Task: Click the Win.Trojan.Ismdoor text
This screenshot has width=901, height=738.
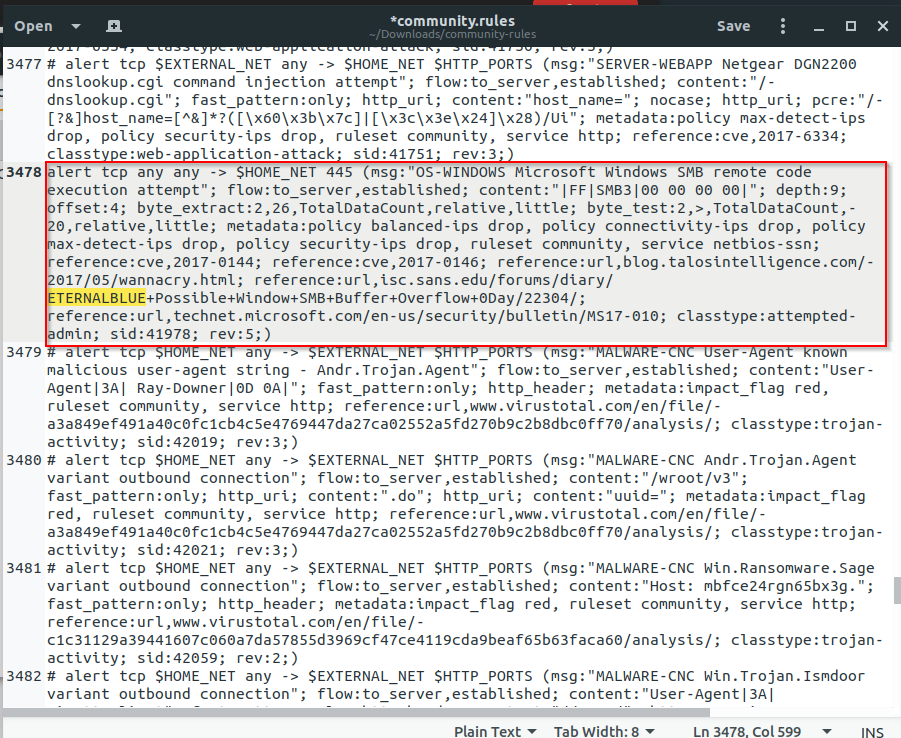Action: tap(784, 676)
